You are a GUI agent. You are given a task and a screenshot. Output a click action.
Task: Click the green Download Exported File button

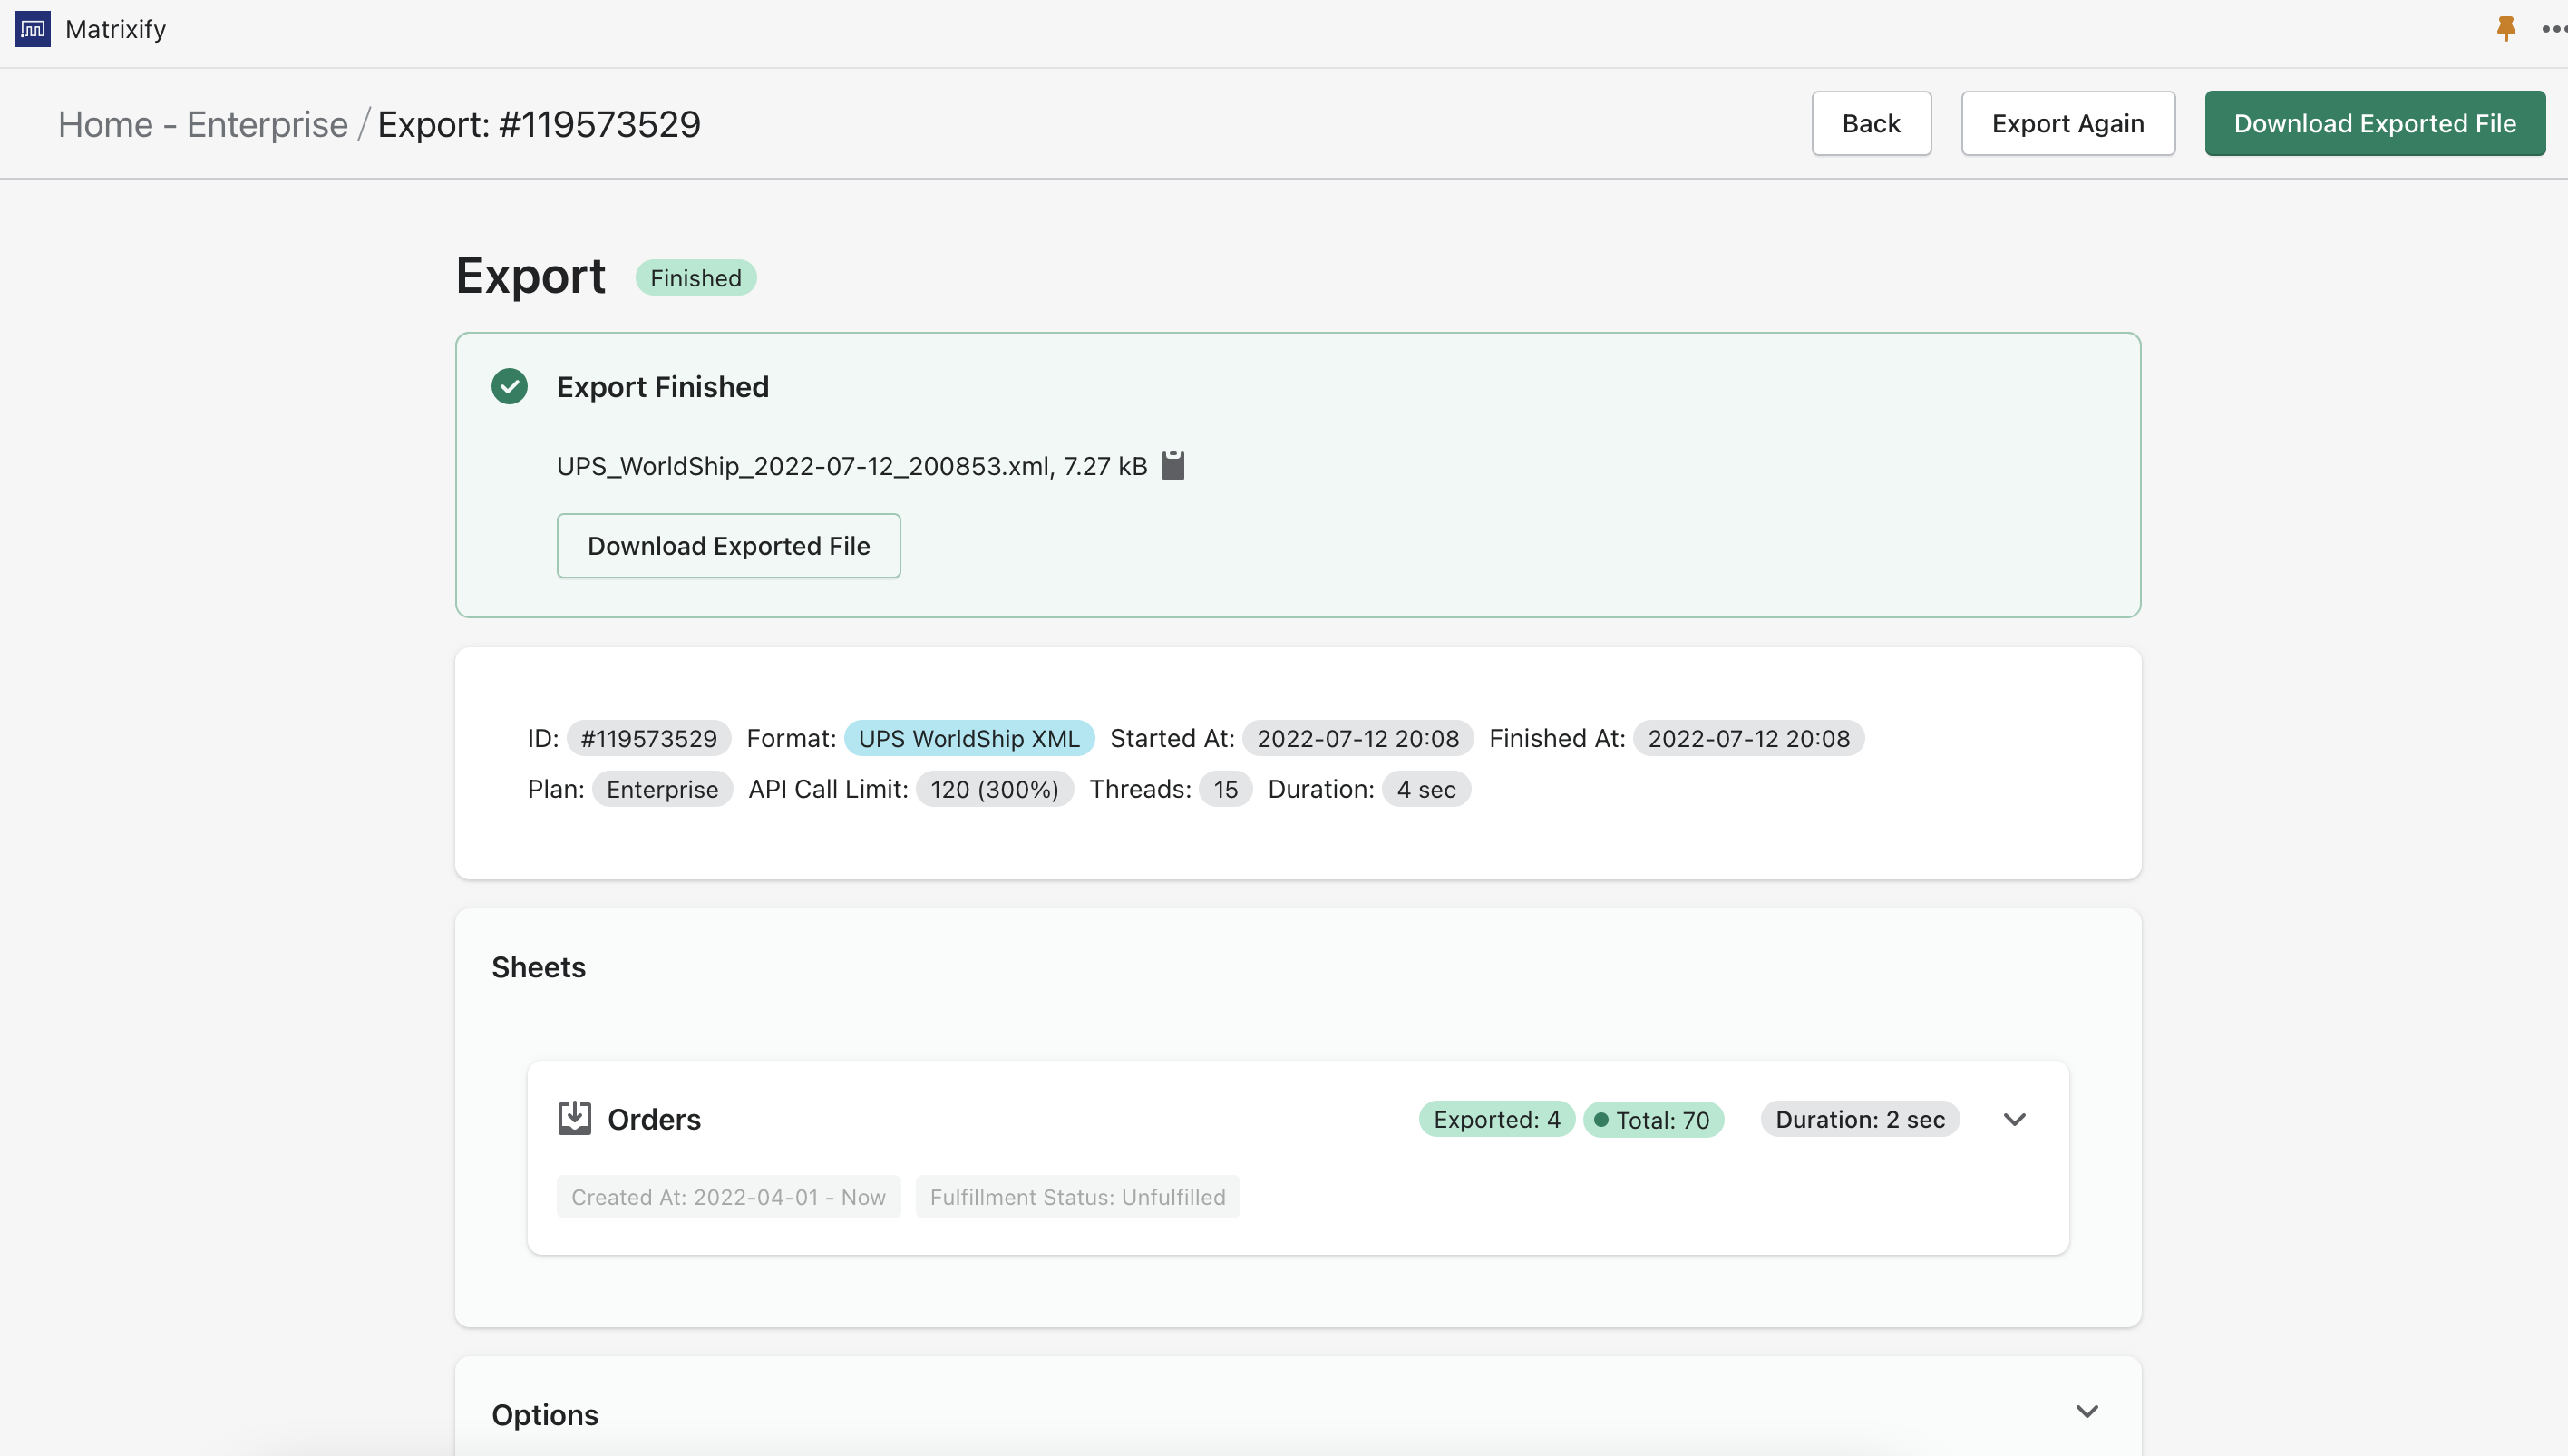[x=2375, y=122]
